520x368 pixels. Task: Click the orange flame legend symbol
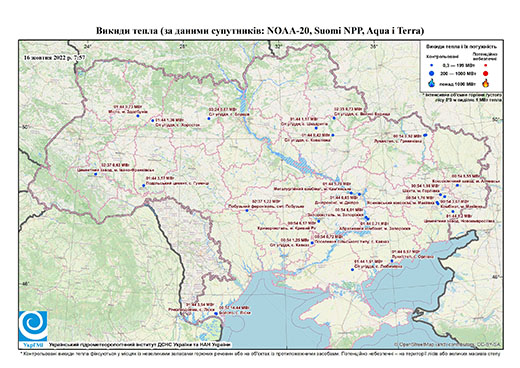486,83
